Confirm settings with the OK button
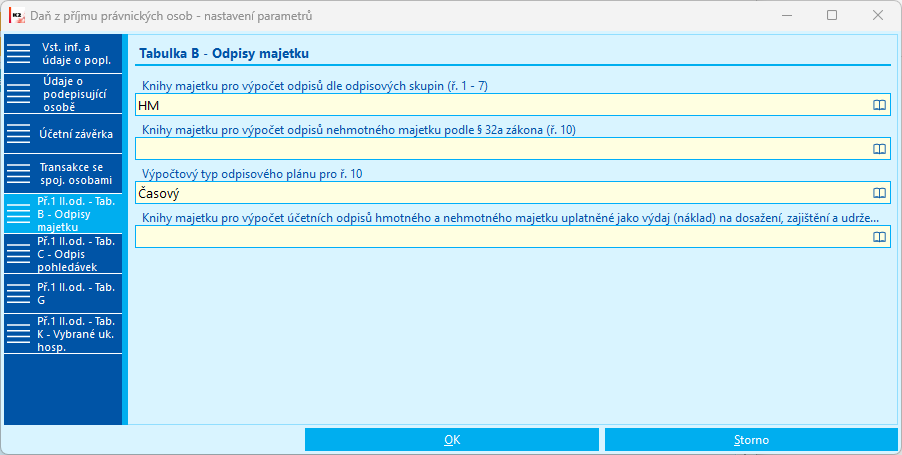902x455 pixels. pos(452,439)
